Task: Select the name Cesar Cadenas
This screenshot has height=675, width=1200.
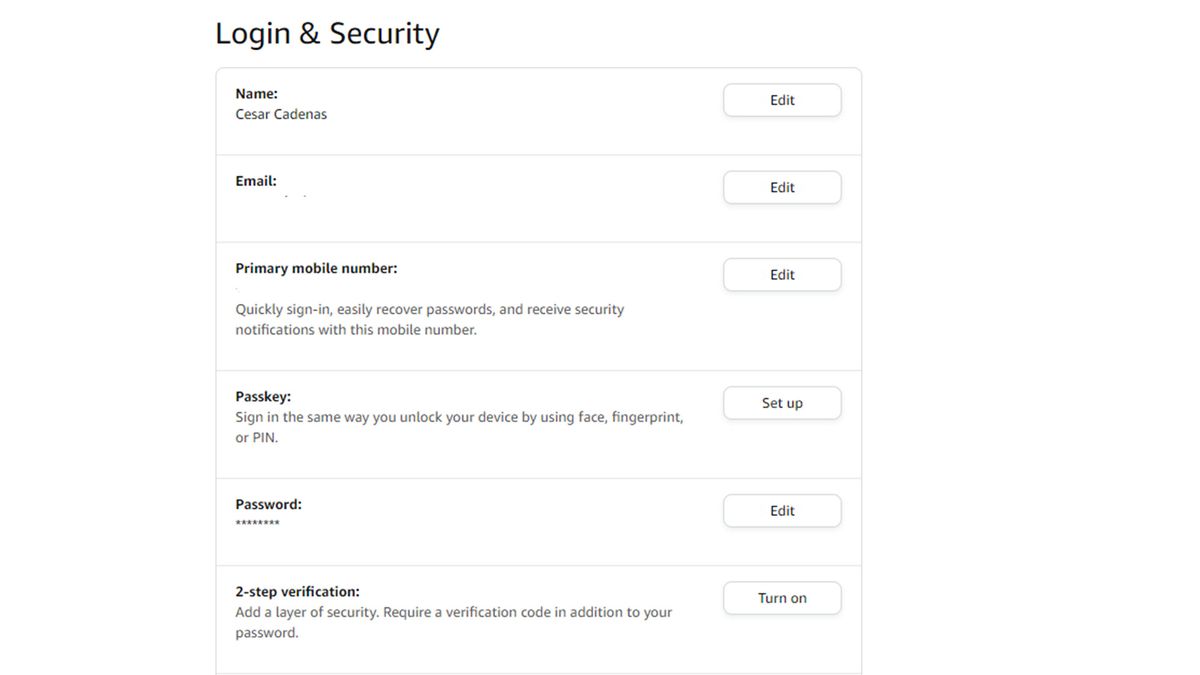Action: pyautogui.click(x=280, y=114)
